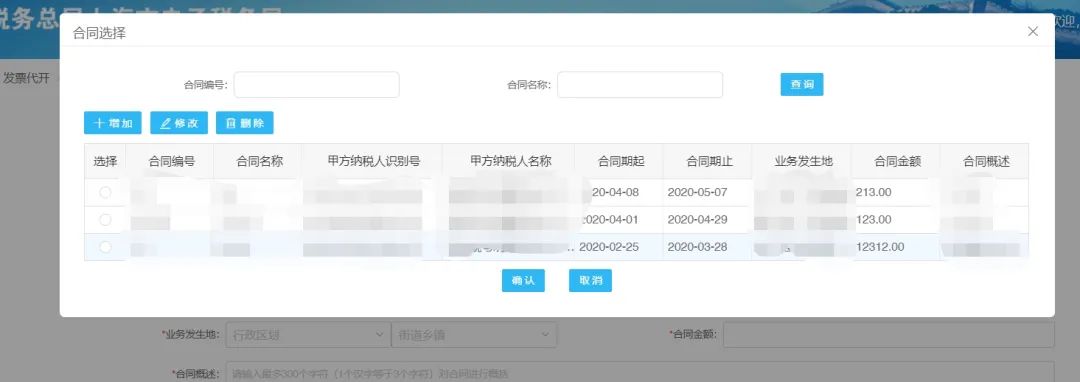Image resolution: width=1080 pixels, height=382 pixels.
Task: Click the 增加 add button
Action: coord(113,123)
